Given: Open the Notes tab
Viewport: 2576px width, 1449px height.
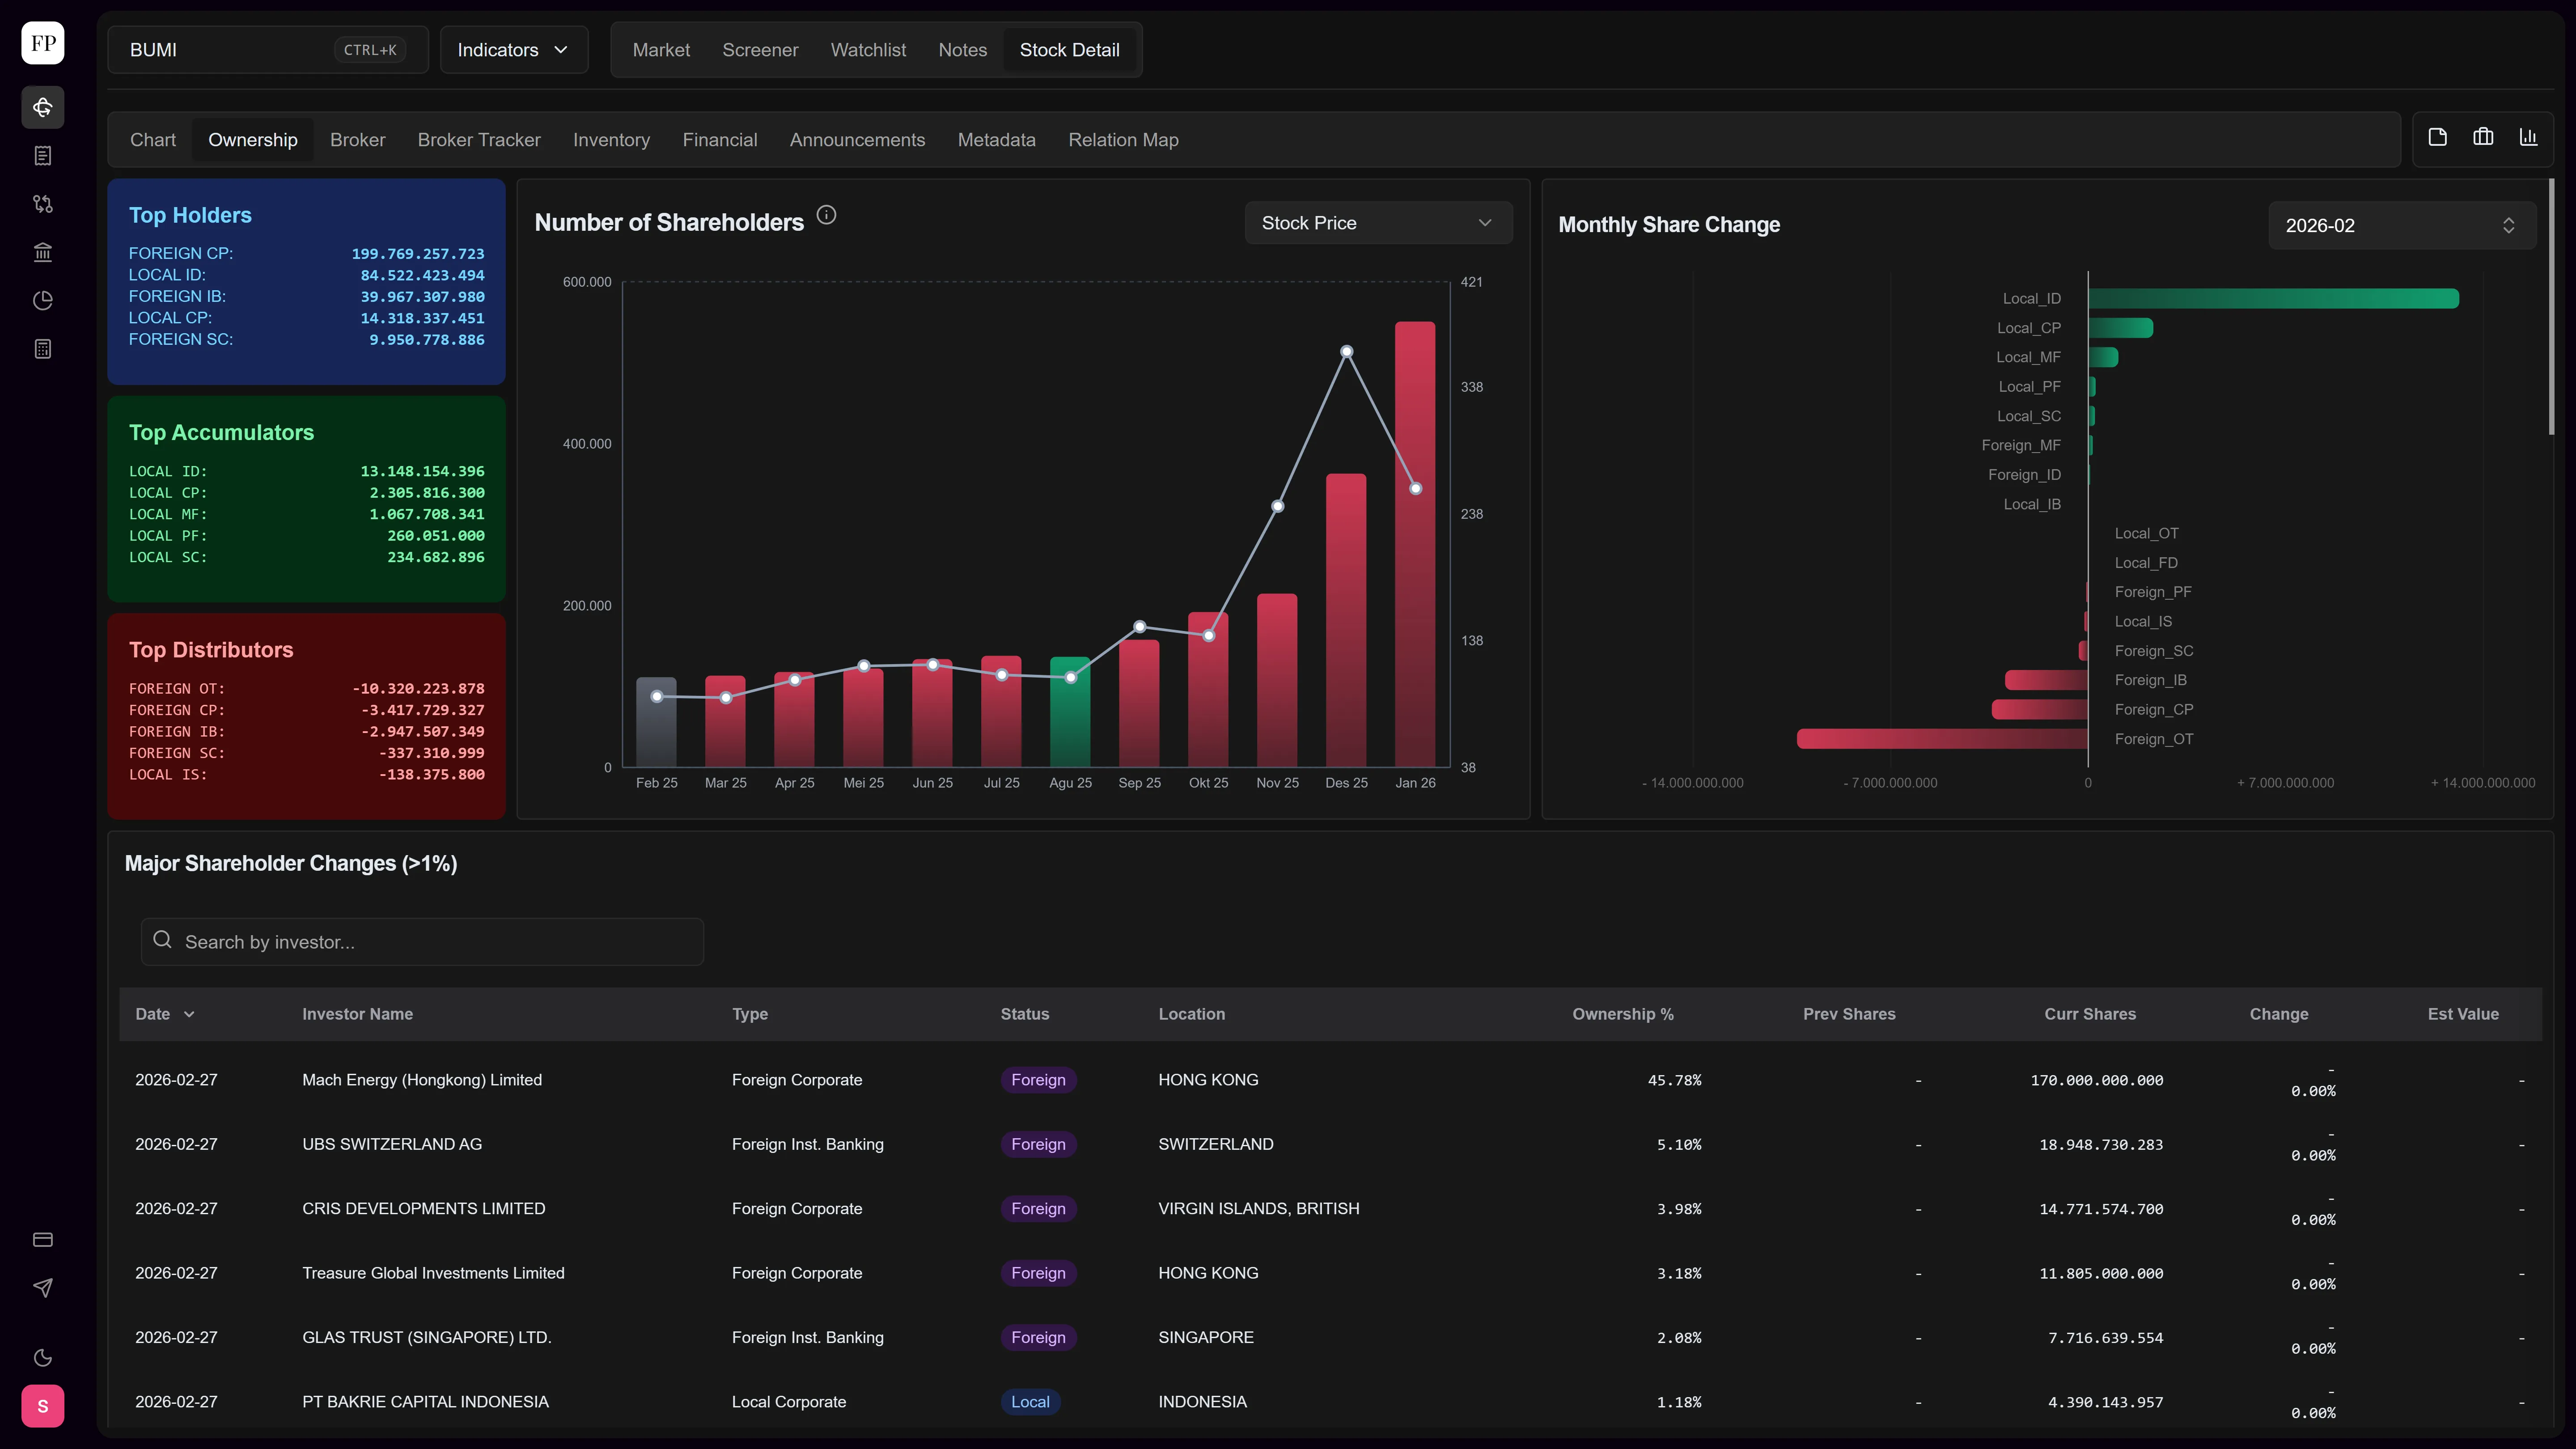Looking at the screenshot, I should point(962,50).
